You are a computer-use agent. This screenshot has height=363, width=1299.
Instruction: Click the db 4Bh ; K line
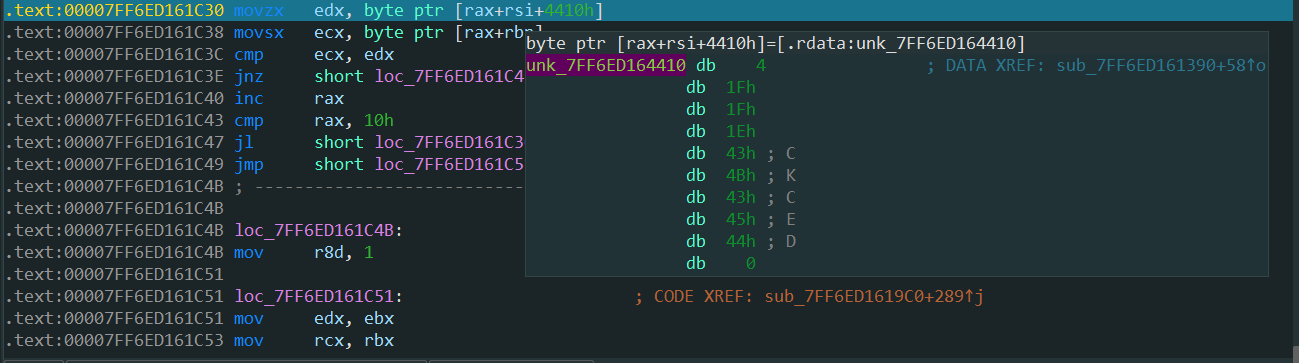tap(741, 176)
